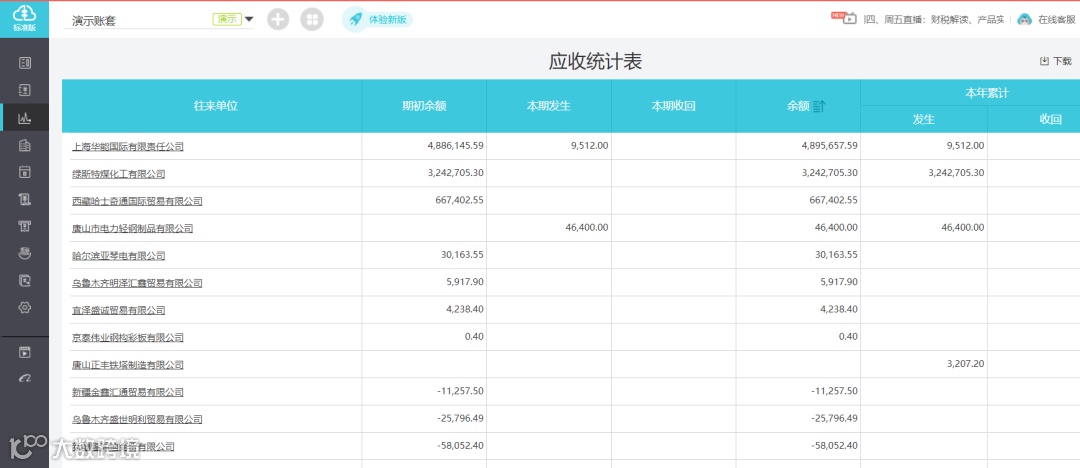
Task: Click 余额 value -25,796.49
Action: [x=835, y=418]
